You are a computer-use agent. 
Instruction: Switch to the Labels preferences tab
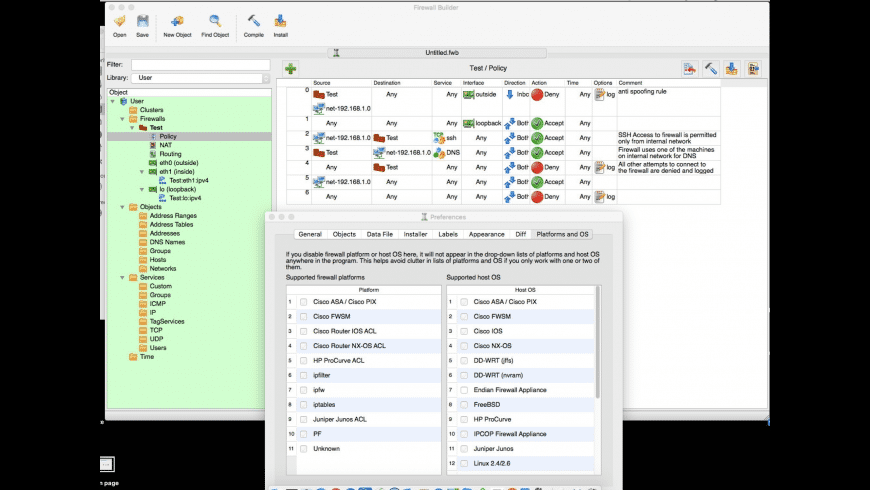pos(448,234)
